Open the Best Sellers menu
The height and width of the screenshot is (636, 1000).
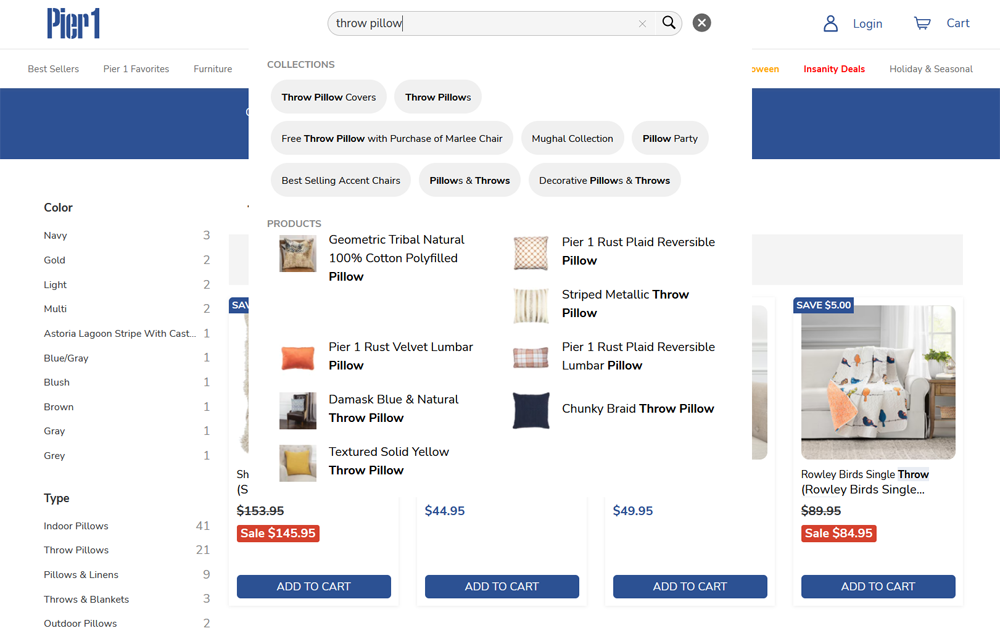[53, 69]
